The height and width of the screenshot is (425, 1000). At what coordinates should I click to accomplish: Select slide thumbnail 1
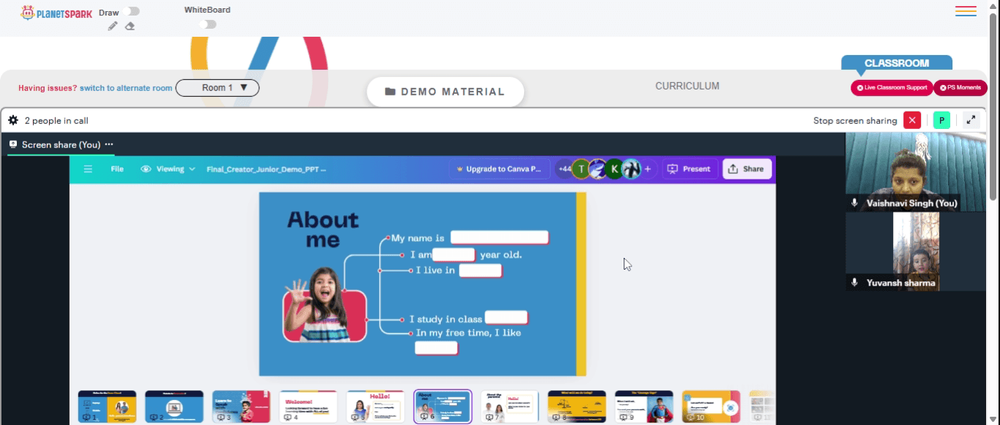[x=107, y=406]
